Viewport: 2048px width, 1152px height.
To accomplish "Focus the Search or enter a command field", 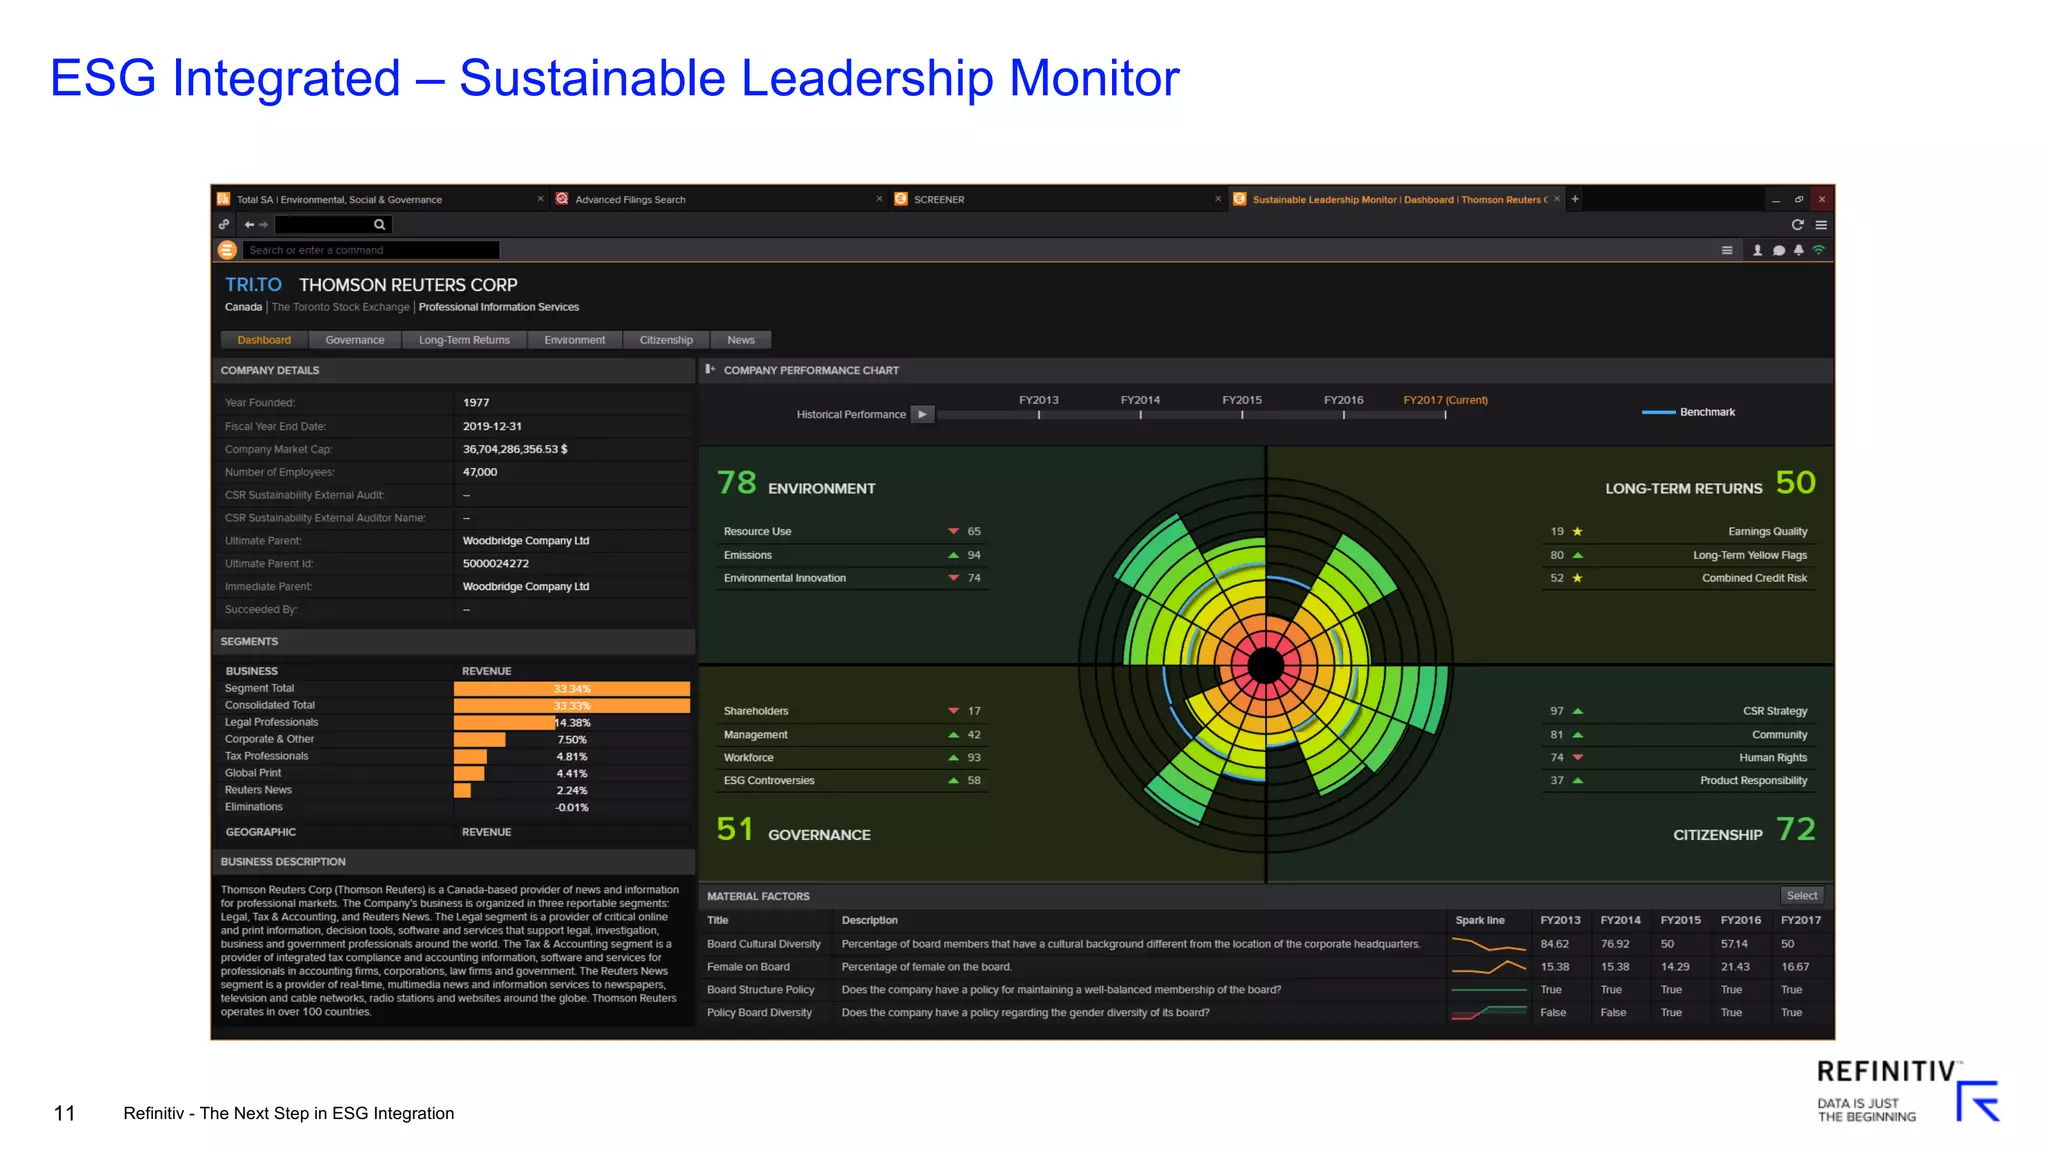I will tap(371, 250).
